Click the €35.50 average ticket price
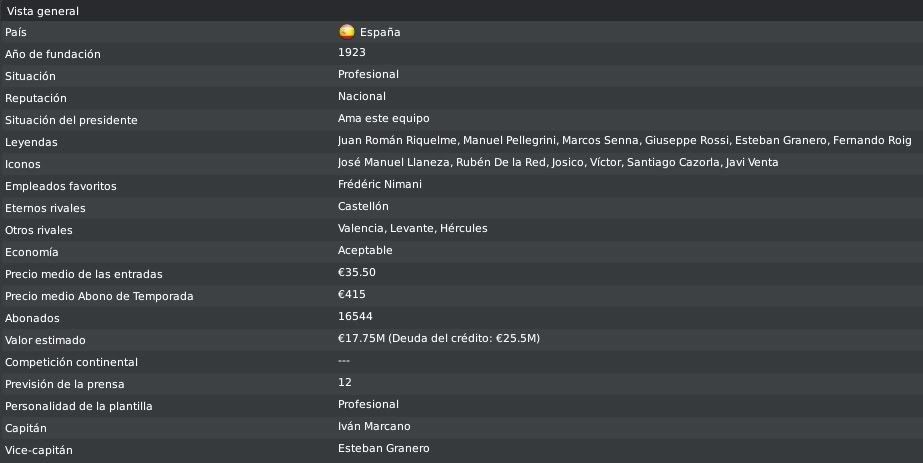Screen dimensions: 923x463 pyautogui.click(x=357, y=272)
